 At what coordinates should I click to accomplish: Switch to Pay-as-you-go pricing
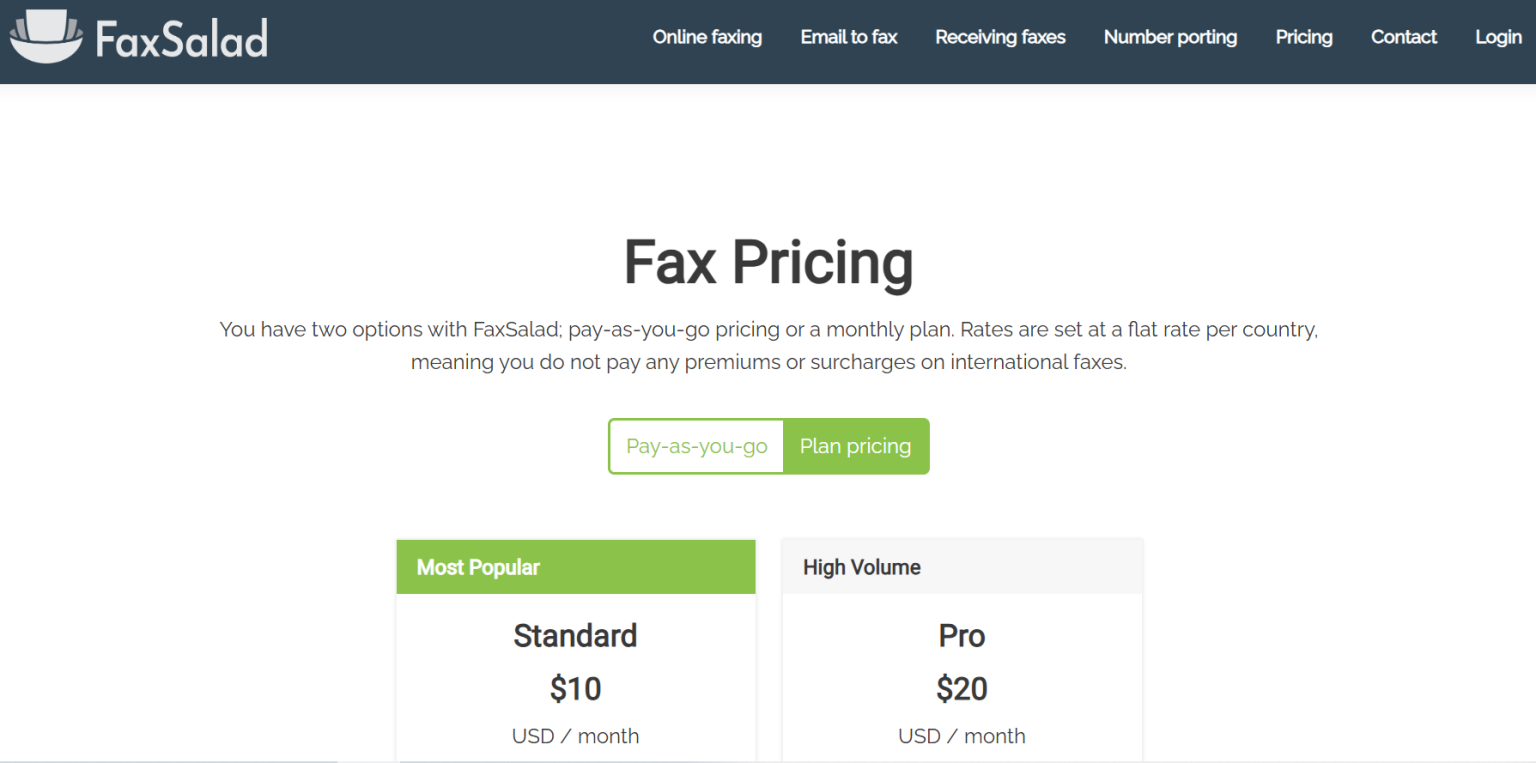point(696,446)
